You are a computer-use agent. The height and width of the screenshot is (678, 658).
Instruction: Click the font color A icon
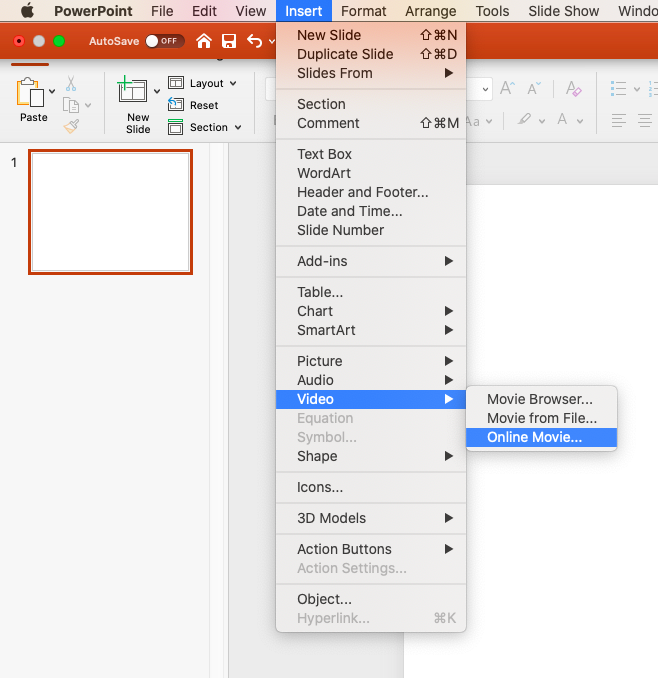click(x=562, y=119)
